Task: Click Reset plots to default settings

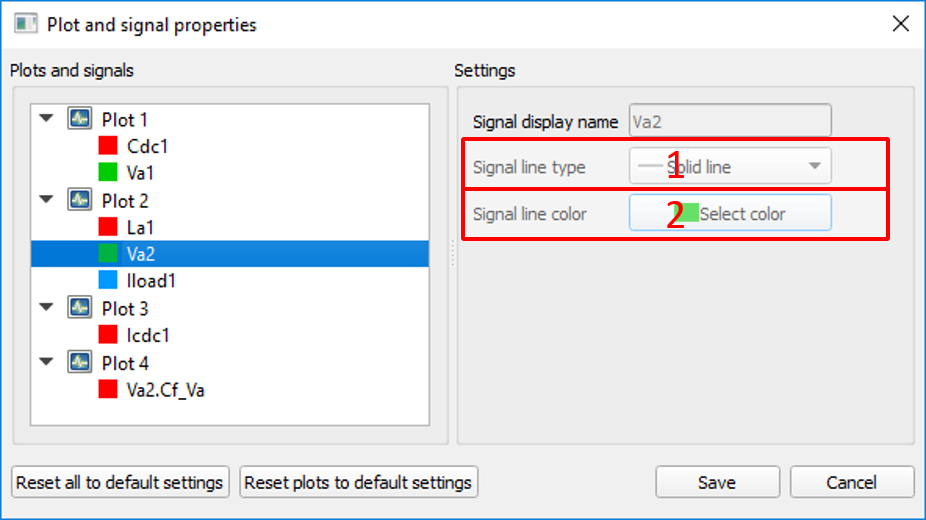Action: coord(358,482)
